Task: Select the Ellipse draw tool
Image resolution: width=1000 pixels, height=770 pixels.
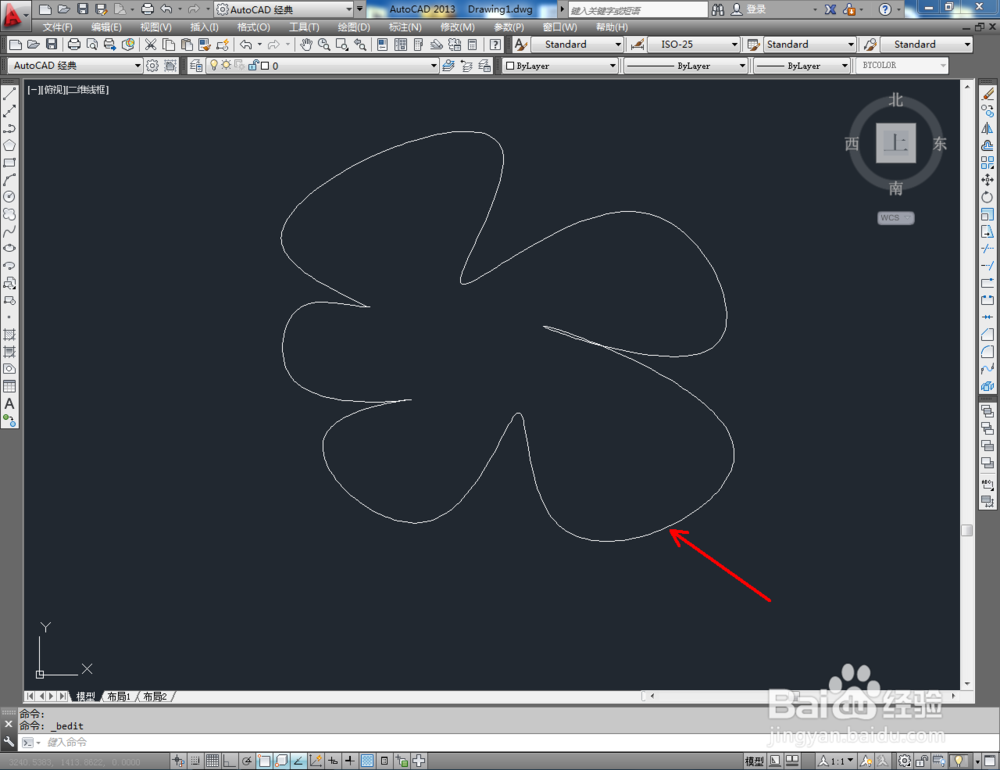Action: [x=10, y=249]
